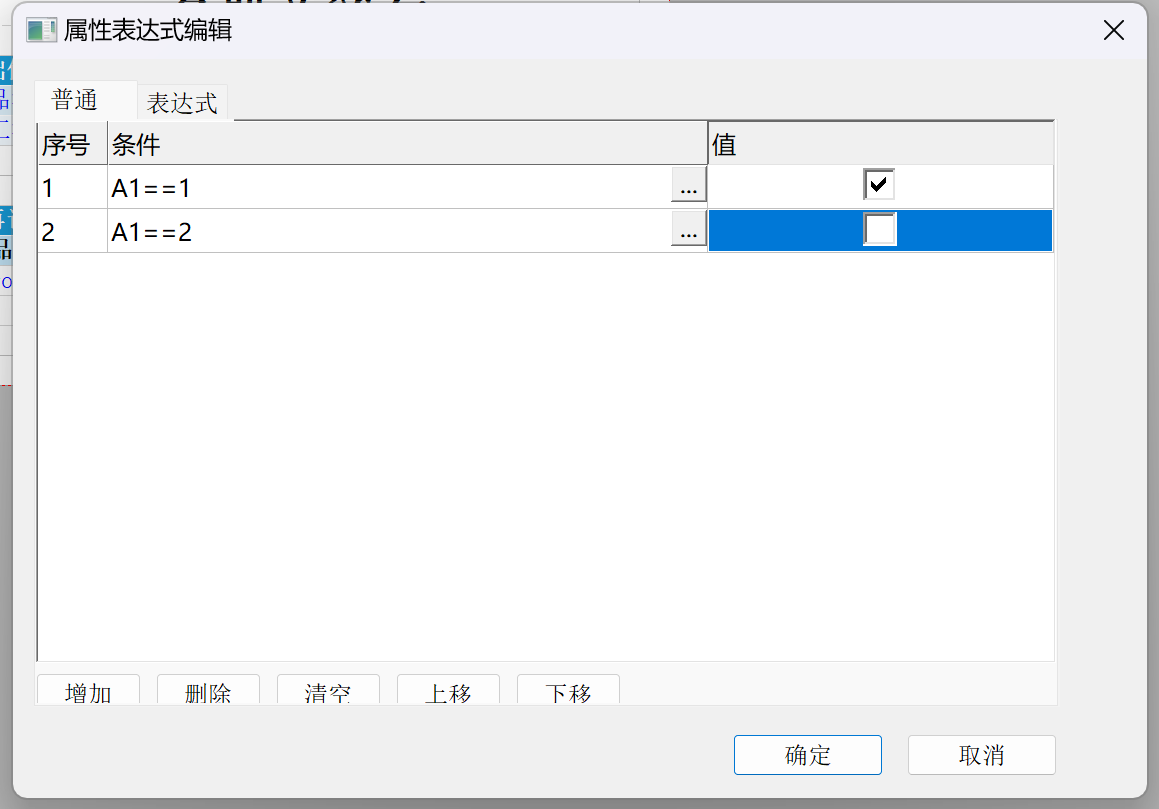Click the 值 column header
The width and height of the screenshot is (1159, 809).
click(880, 145)
